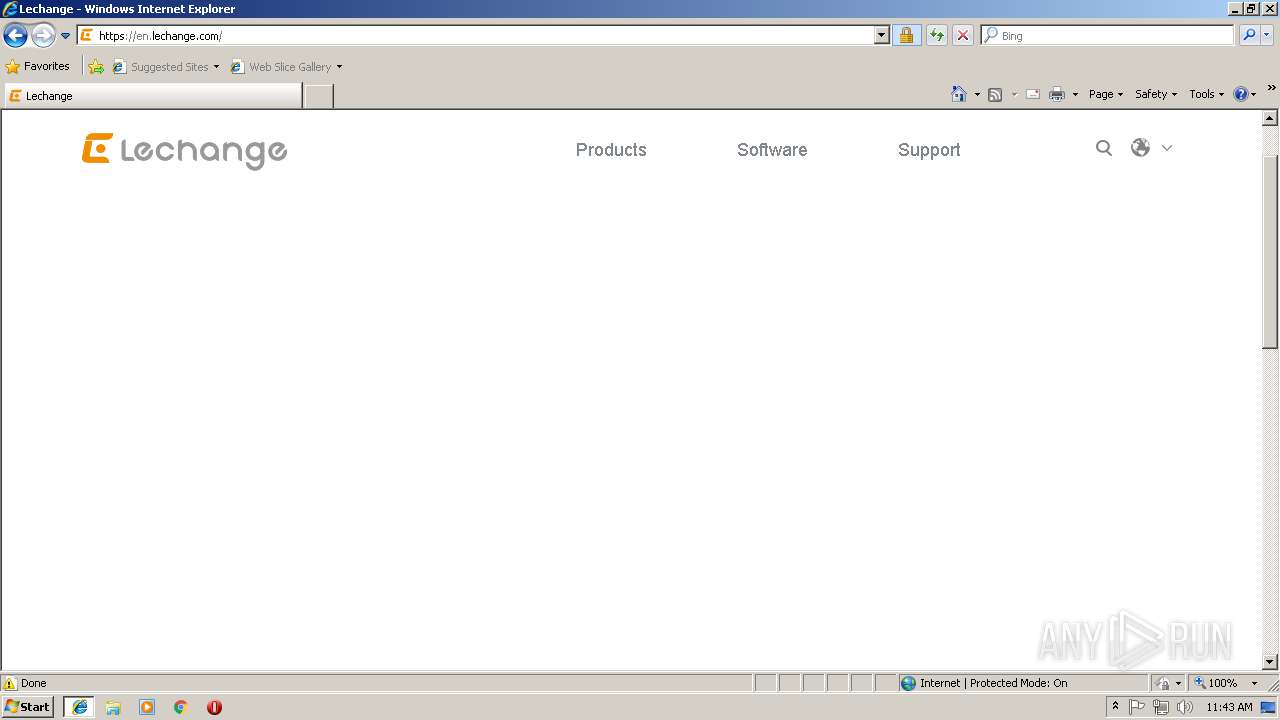Expand the Home button dropdown arrow
1280x720 pixels.
pyautogui.click(x=977, y=95)
